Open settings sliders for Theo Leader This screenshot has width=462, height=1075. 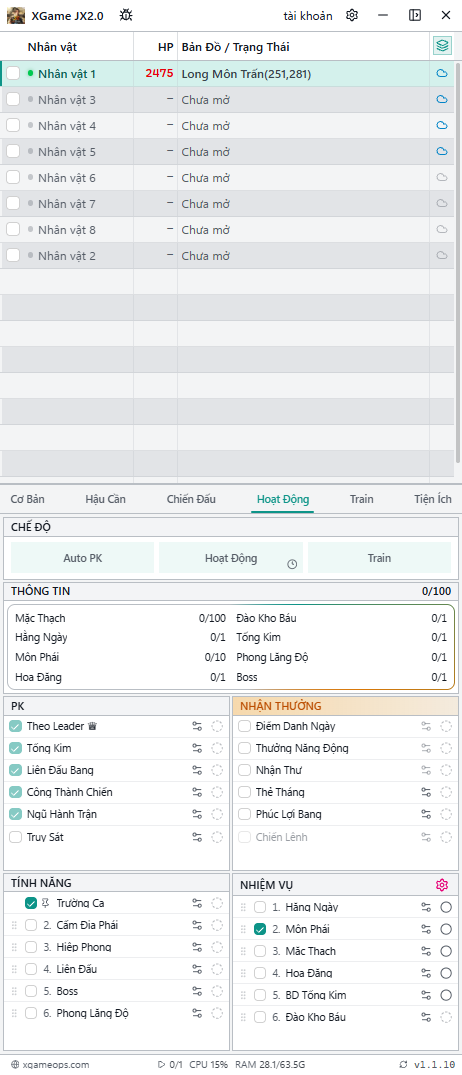pyautogui.click(x=197, y=726)
